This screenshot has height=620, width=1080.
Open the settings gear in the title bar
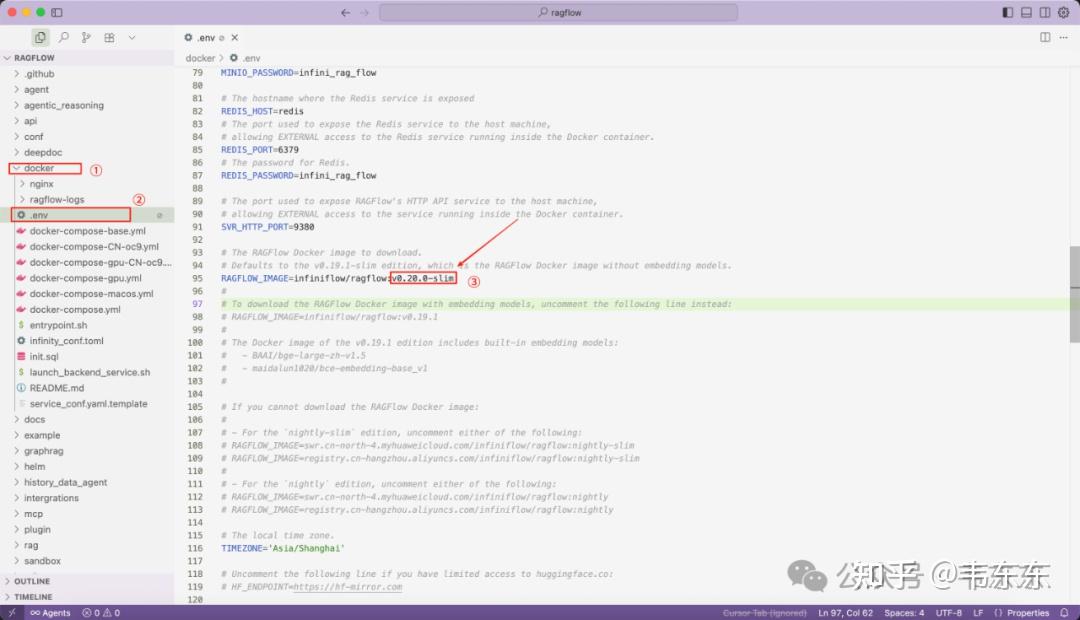1063,12
